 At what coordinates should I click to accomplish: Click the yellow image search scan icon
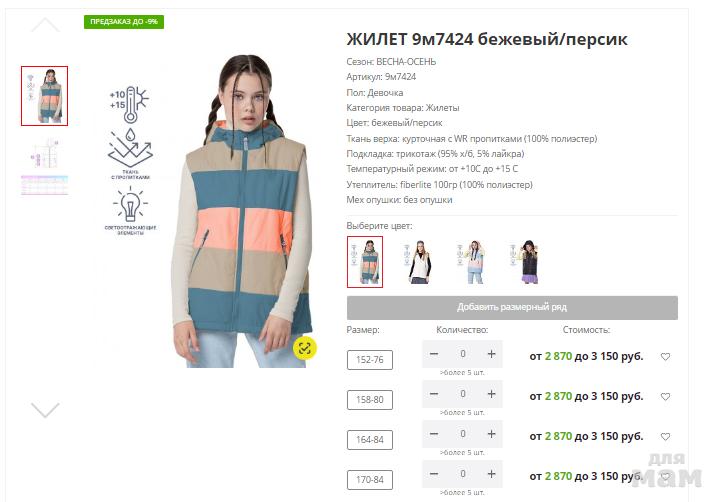click(305, 348)
